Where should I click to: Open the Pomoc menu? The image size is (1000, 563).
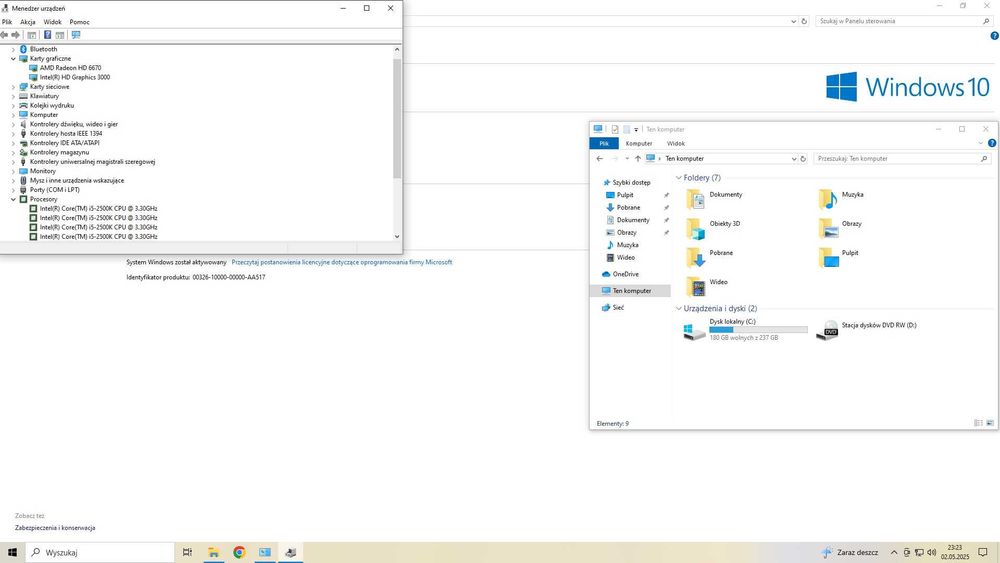click(x=80, y=22)
